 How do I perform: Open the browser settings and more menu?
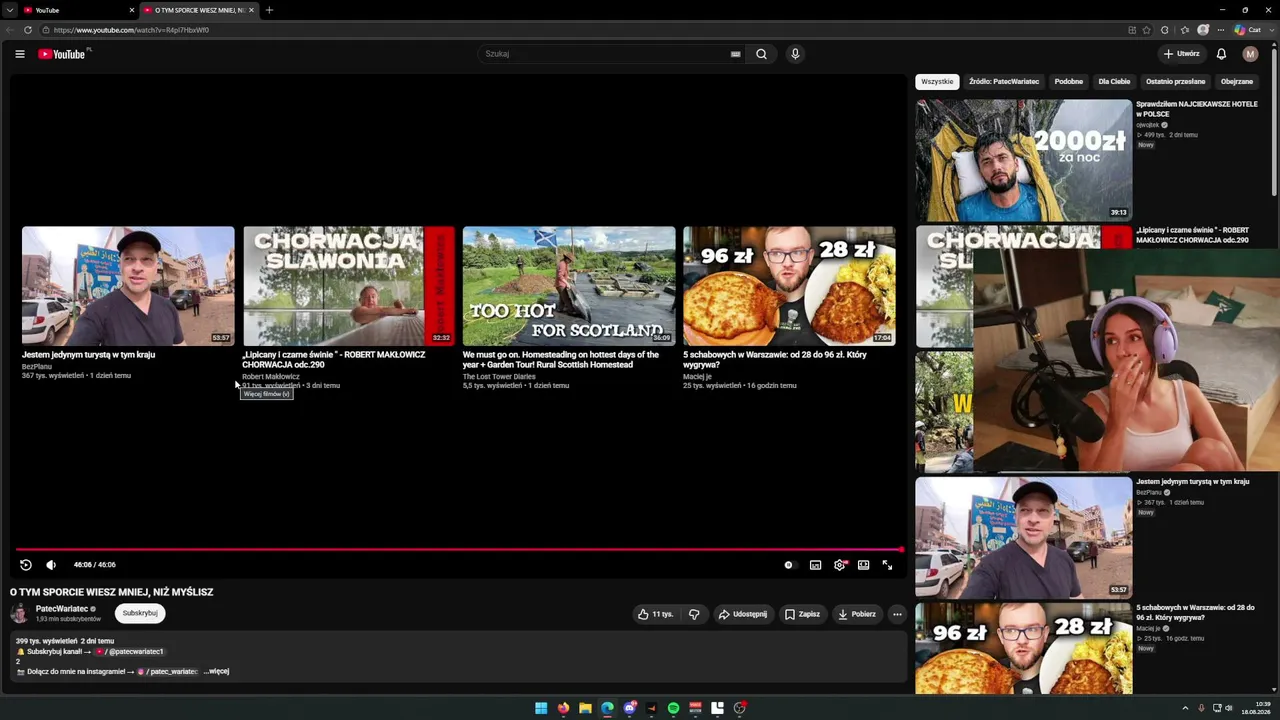click(x=1220, y=30)
